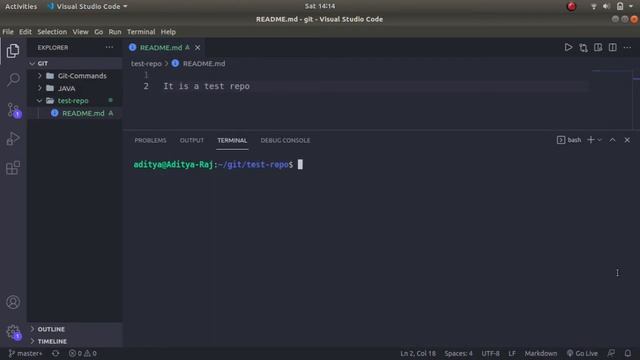The height and width of the screenshot is (360, 640).
Task: Click the master branch indicator
Action: tap(25, 353)
